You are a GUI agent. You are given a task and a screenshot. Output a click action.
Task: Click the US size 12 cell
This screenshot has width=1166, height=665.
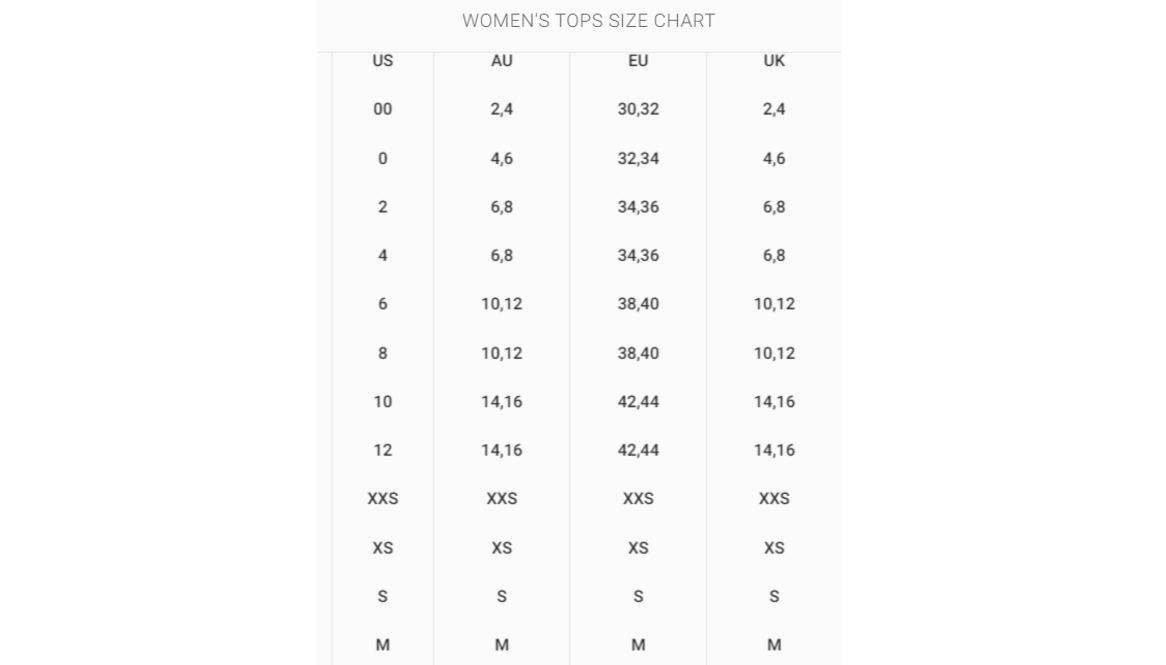382,450
